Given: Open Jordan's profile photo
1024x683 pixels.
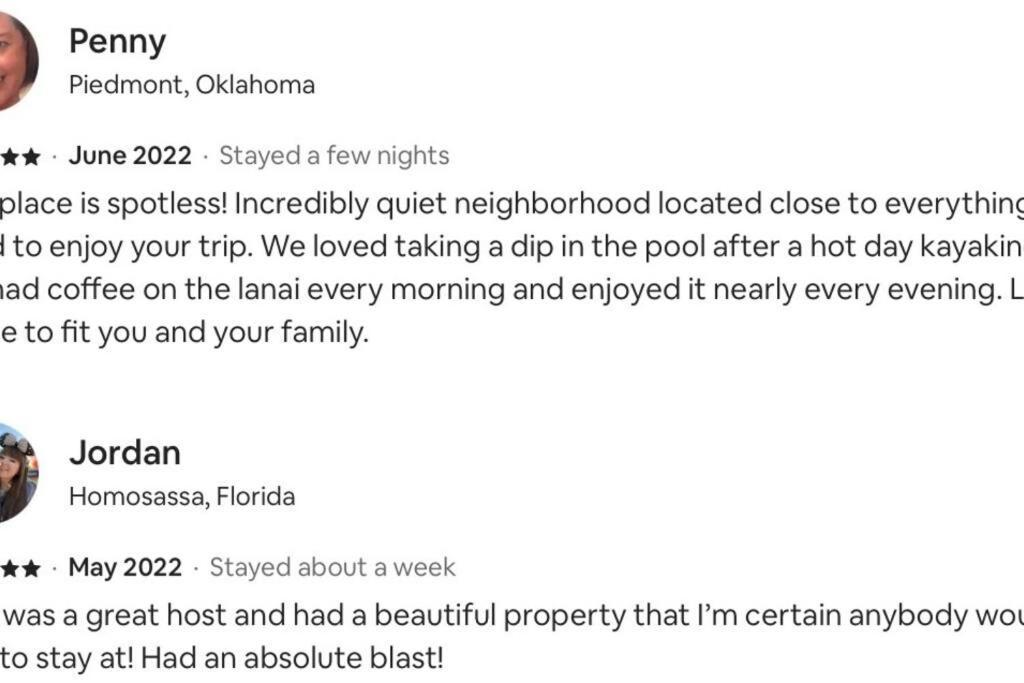Looking at the screenshot, I should point(18,473).
